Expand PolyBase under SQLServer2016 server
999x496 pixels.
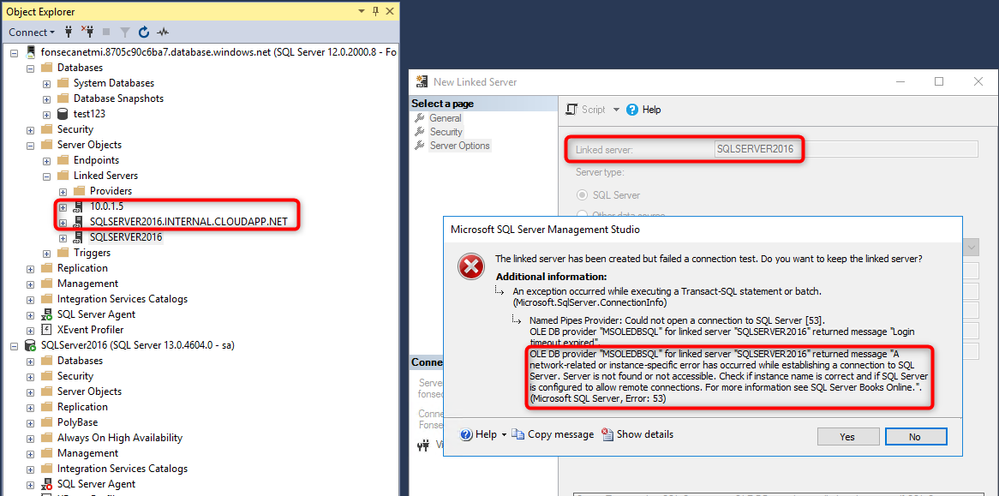pos(30,422)
